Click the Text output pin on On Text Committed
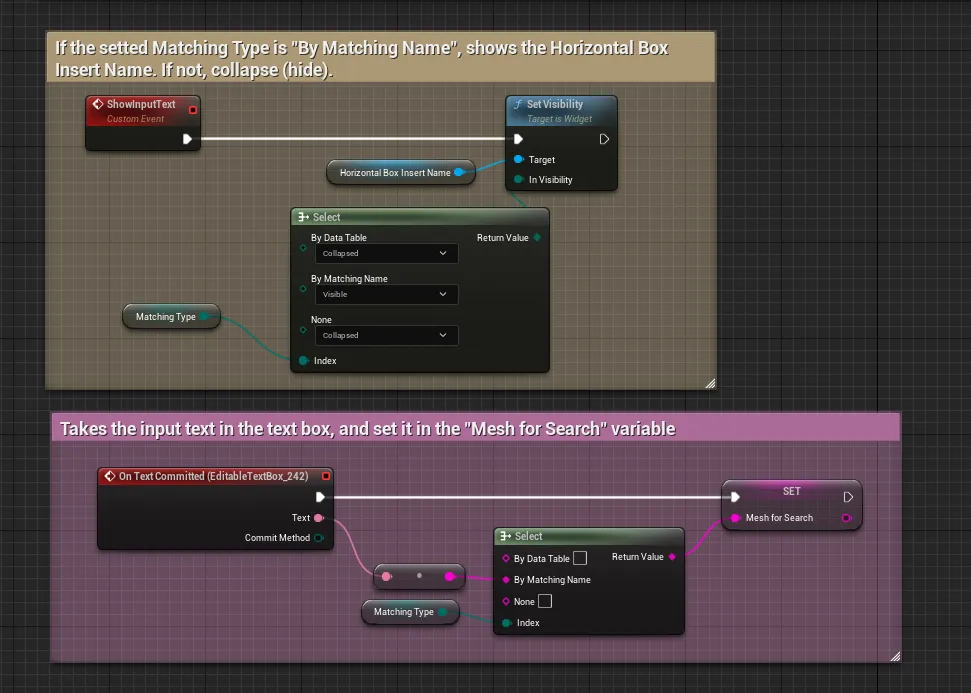The image size is (971, 693). (319, 518)
